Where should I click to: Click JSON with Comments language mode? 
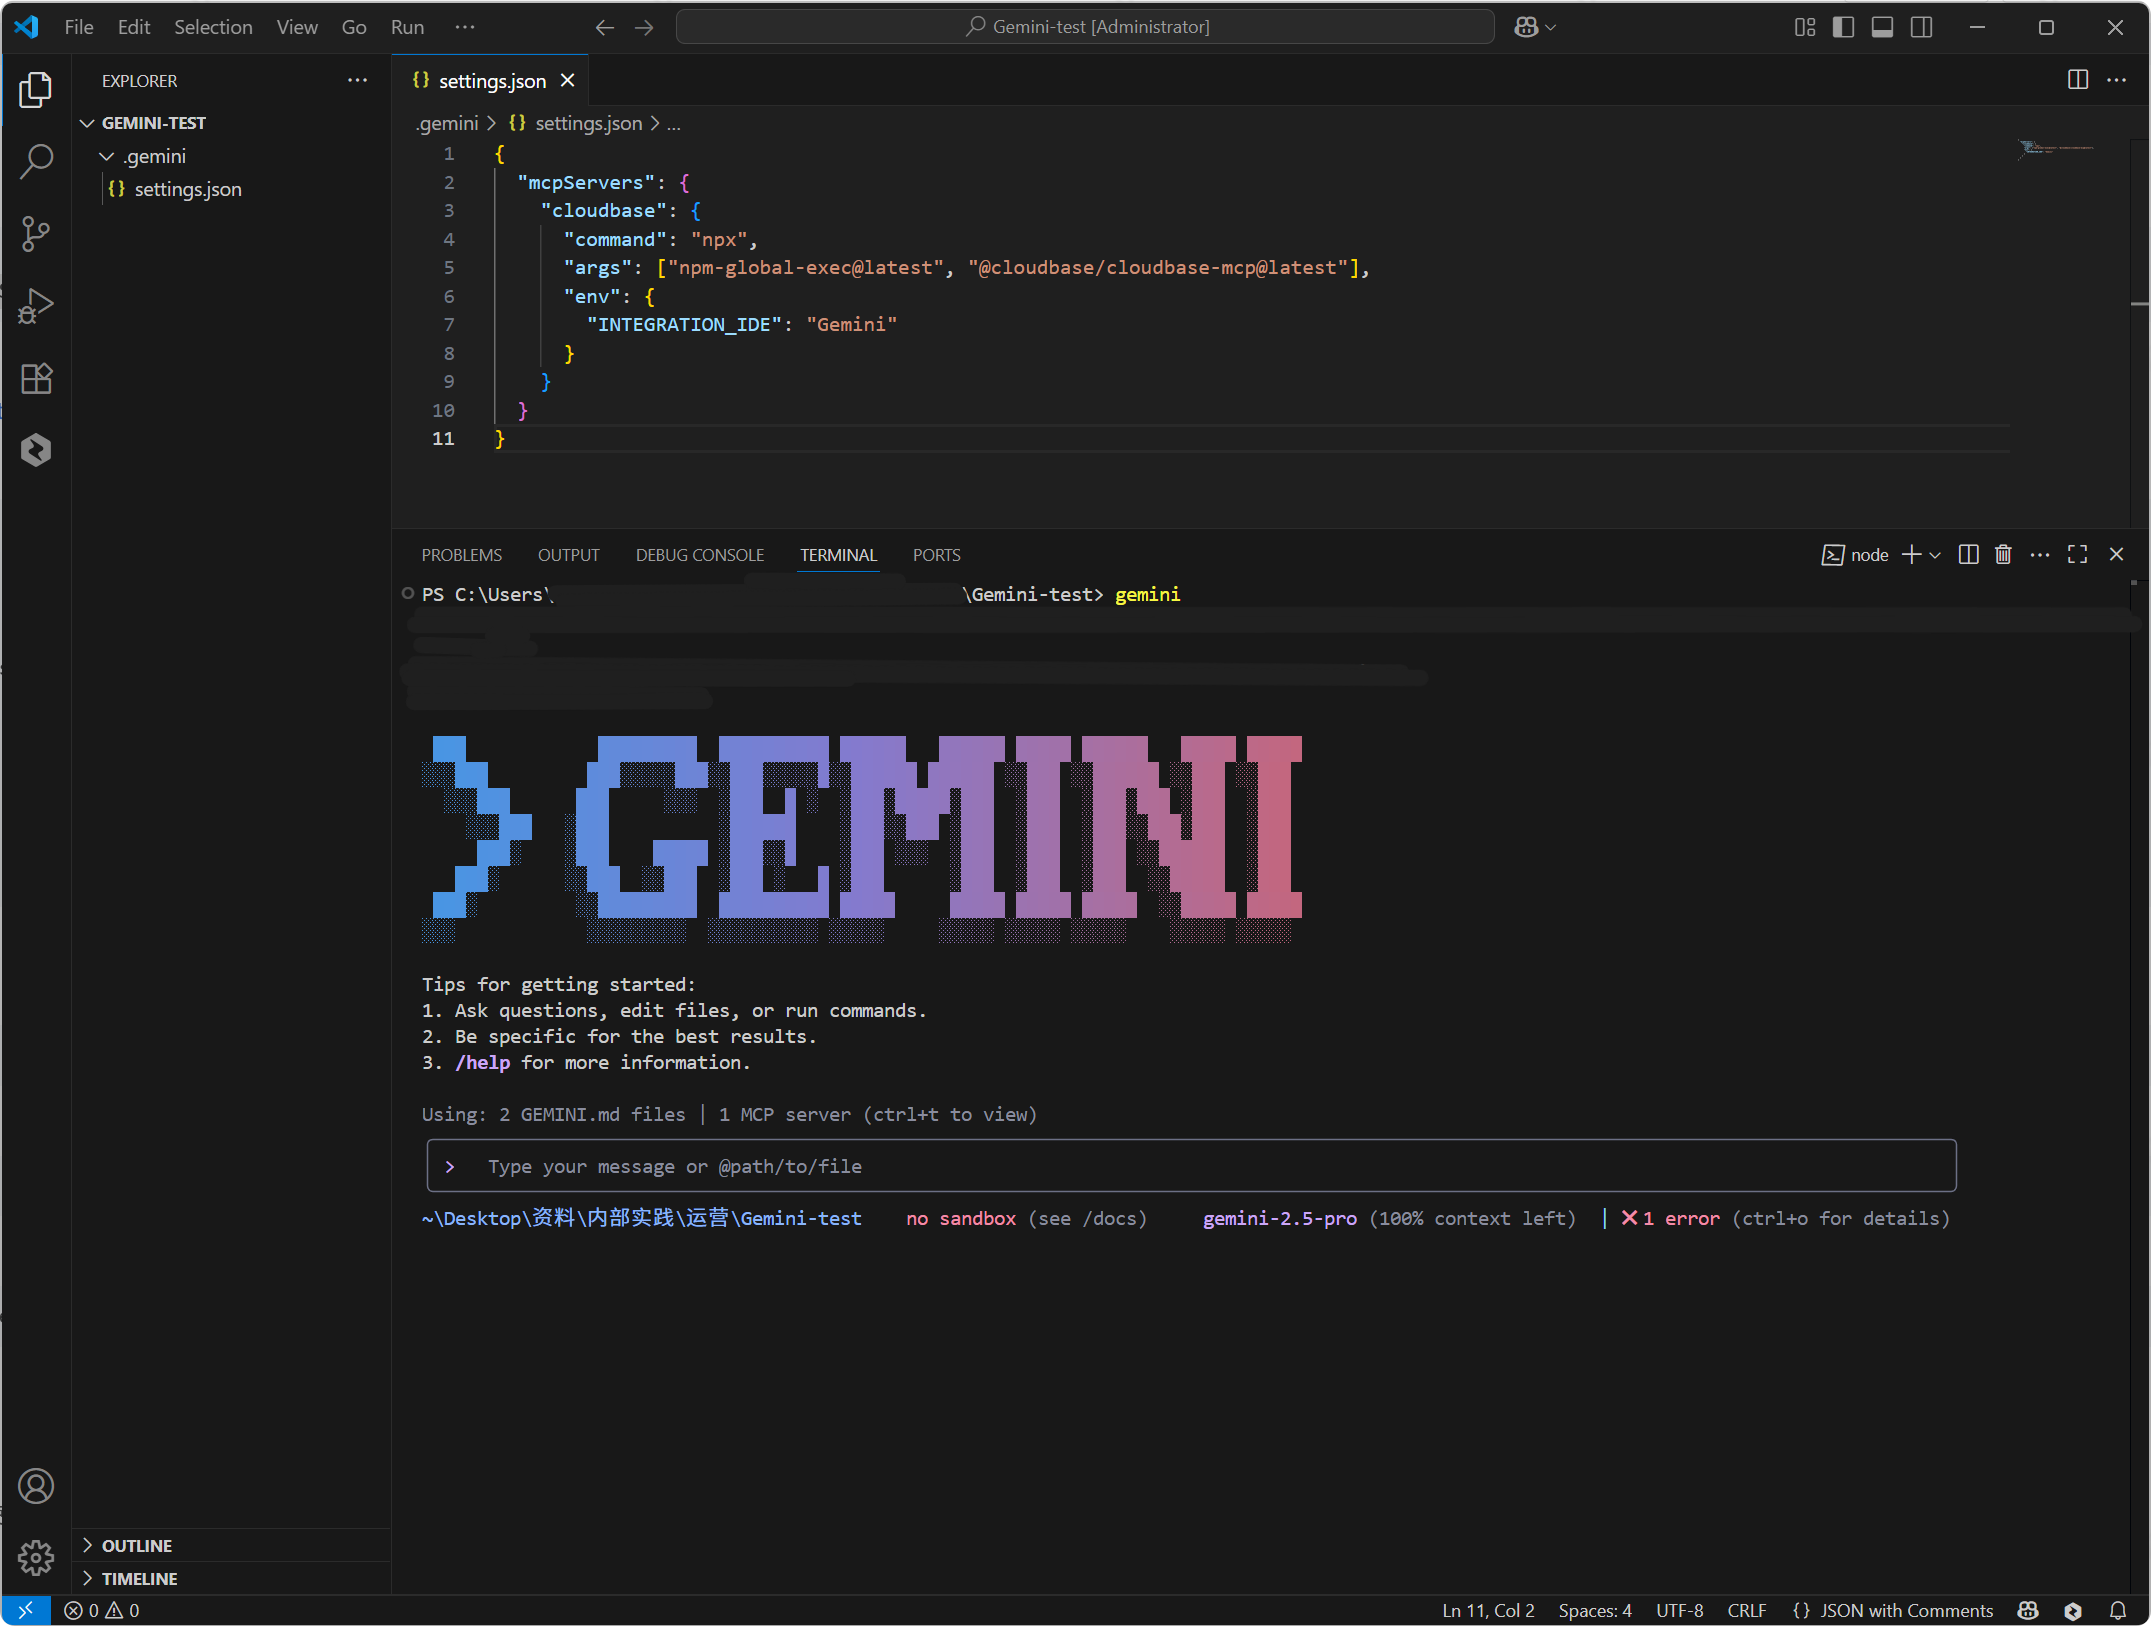pyautogui.click(x=1905, y=1610)
